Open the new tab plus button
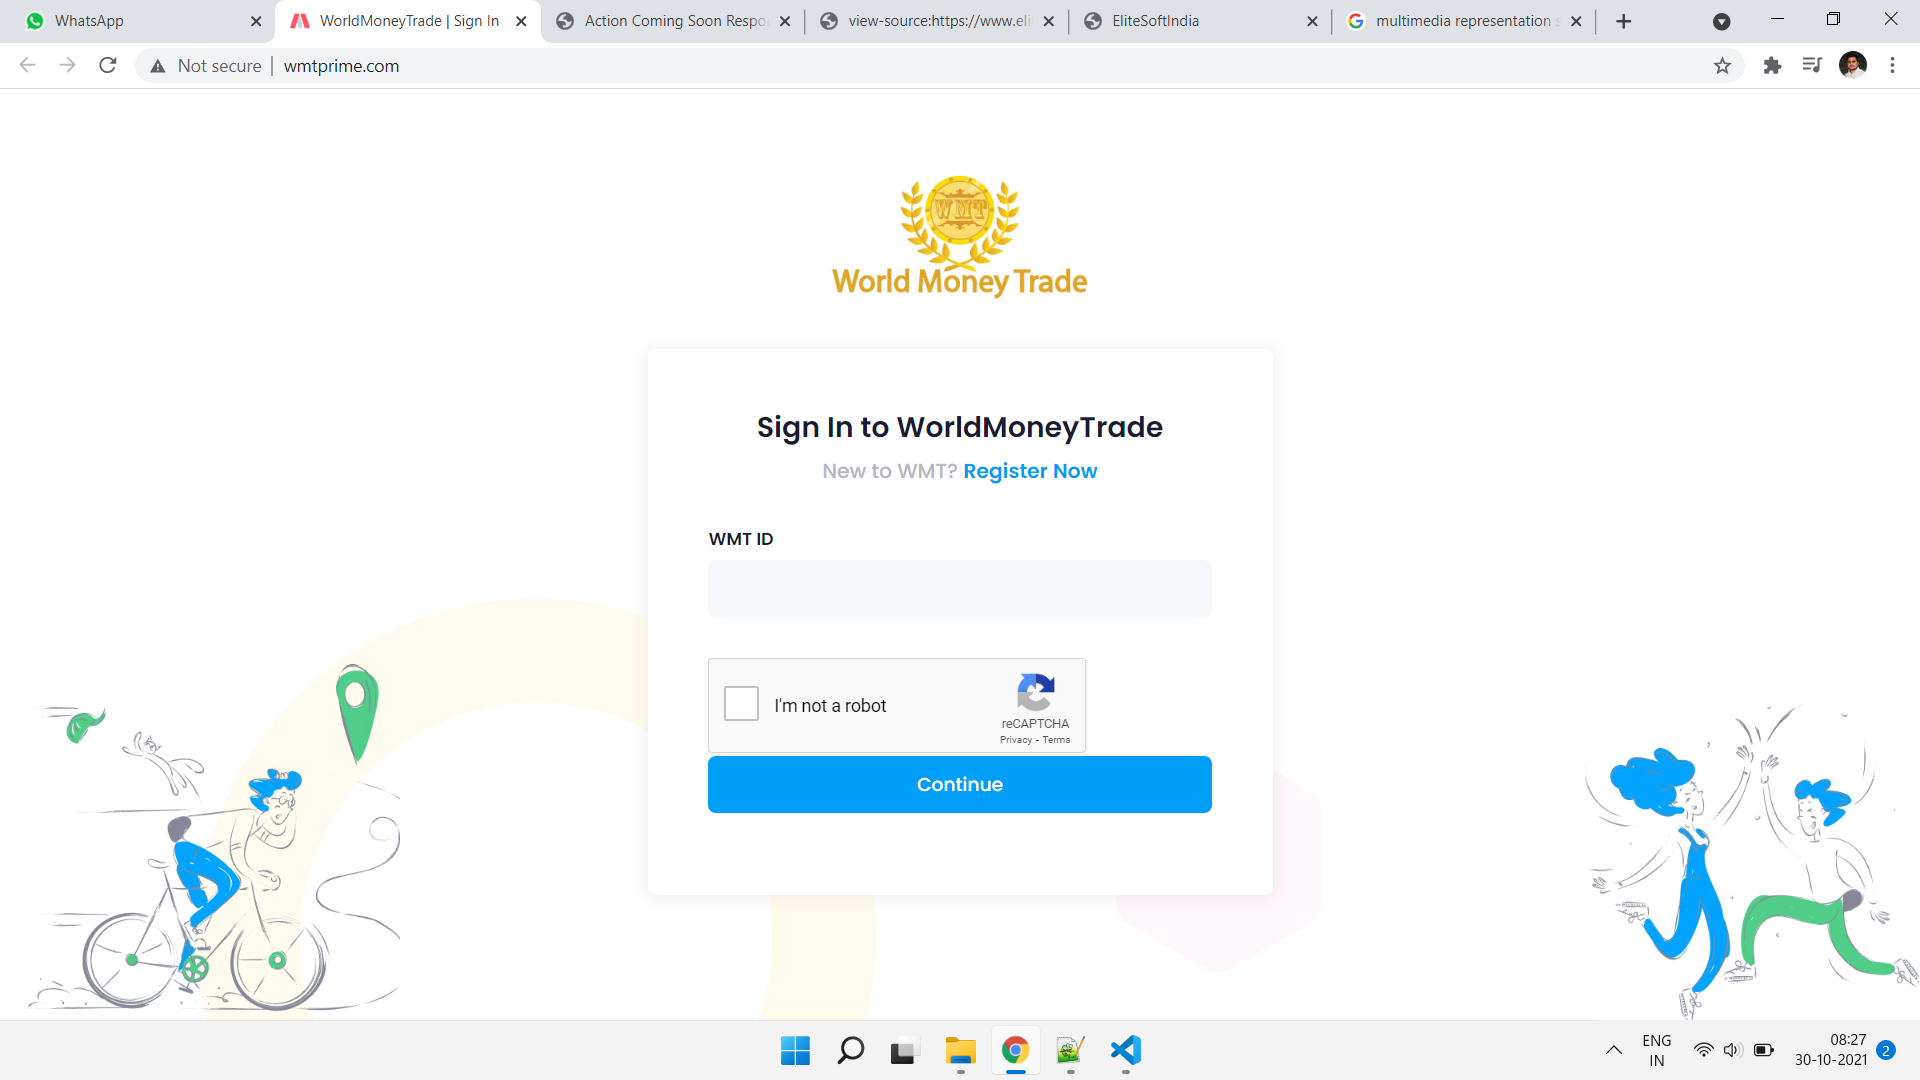 pyautogui.click(x=1624, y=21)
